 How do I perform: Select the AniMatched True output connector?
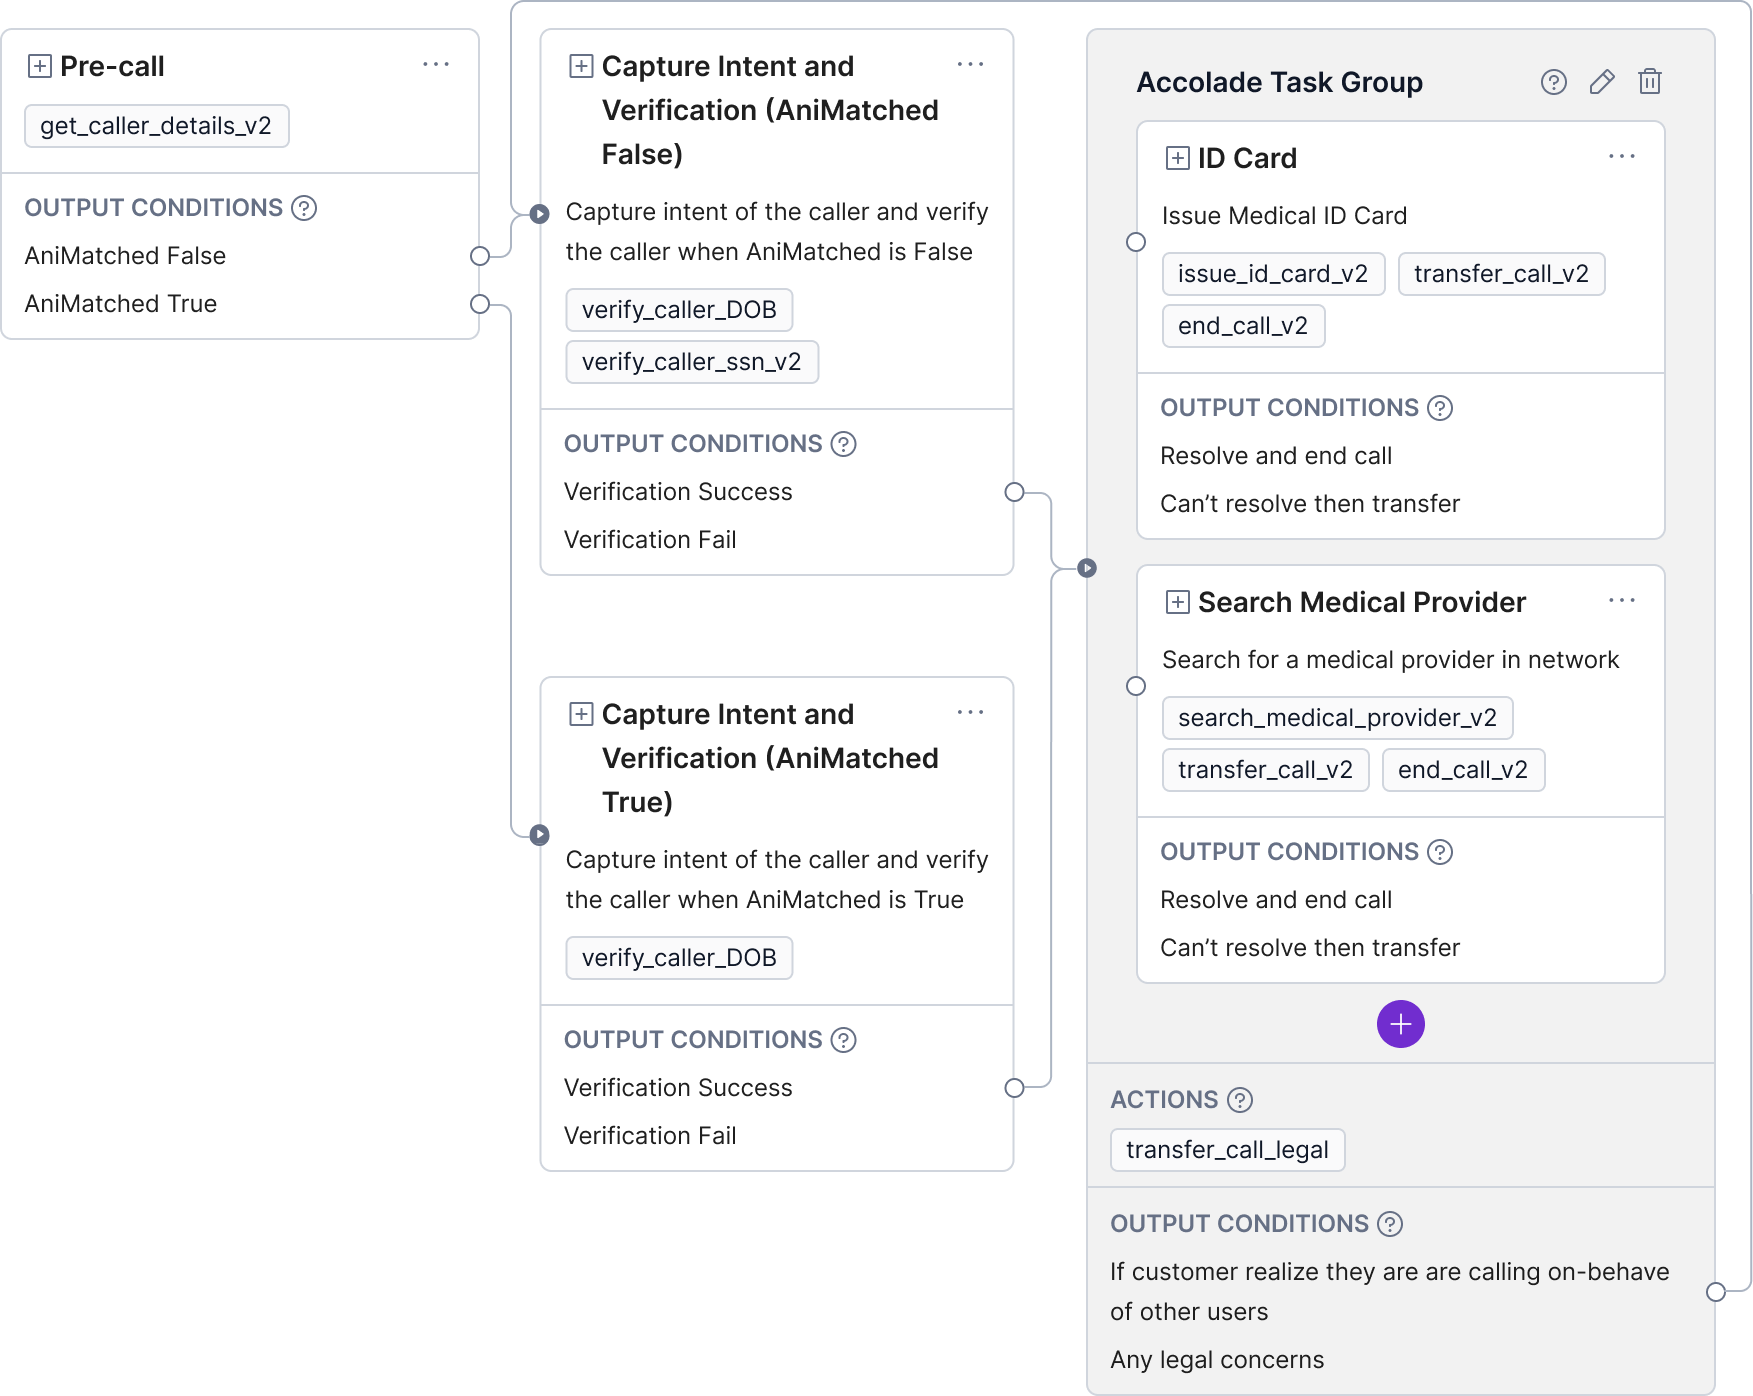(x=480, y=304)
